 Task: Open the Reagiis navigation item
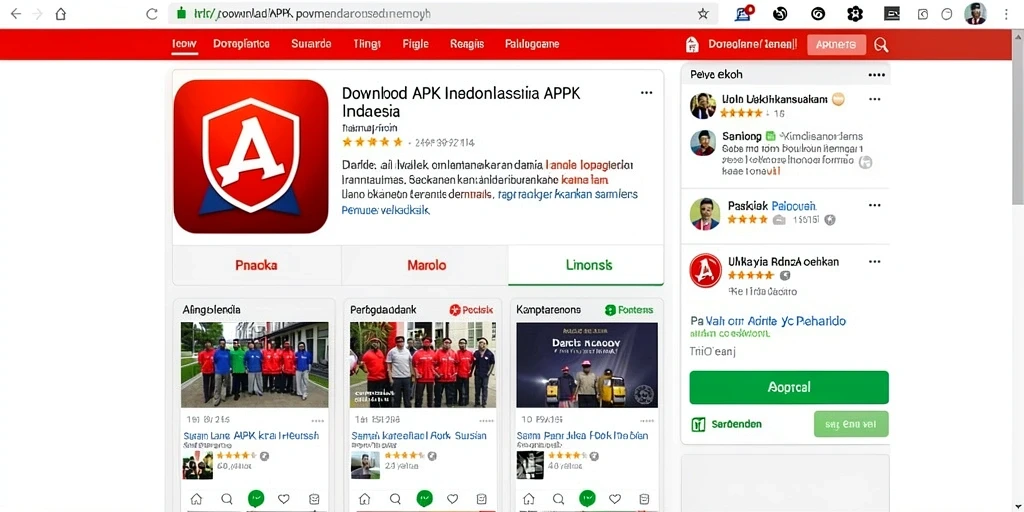(x=467, y=44)
